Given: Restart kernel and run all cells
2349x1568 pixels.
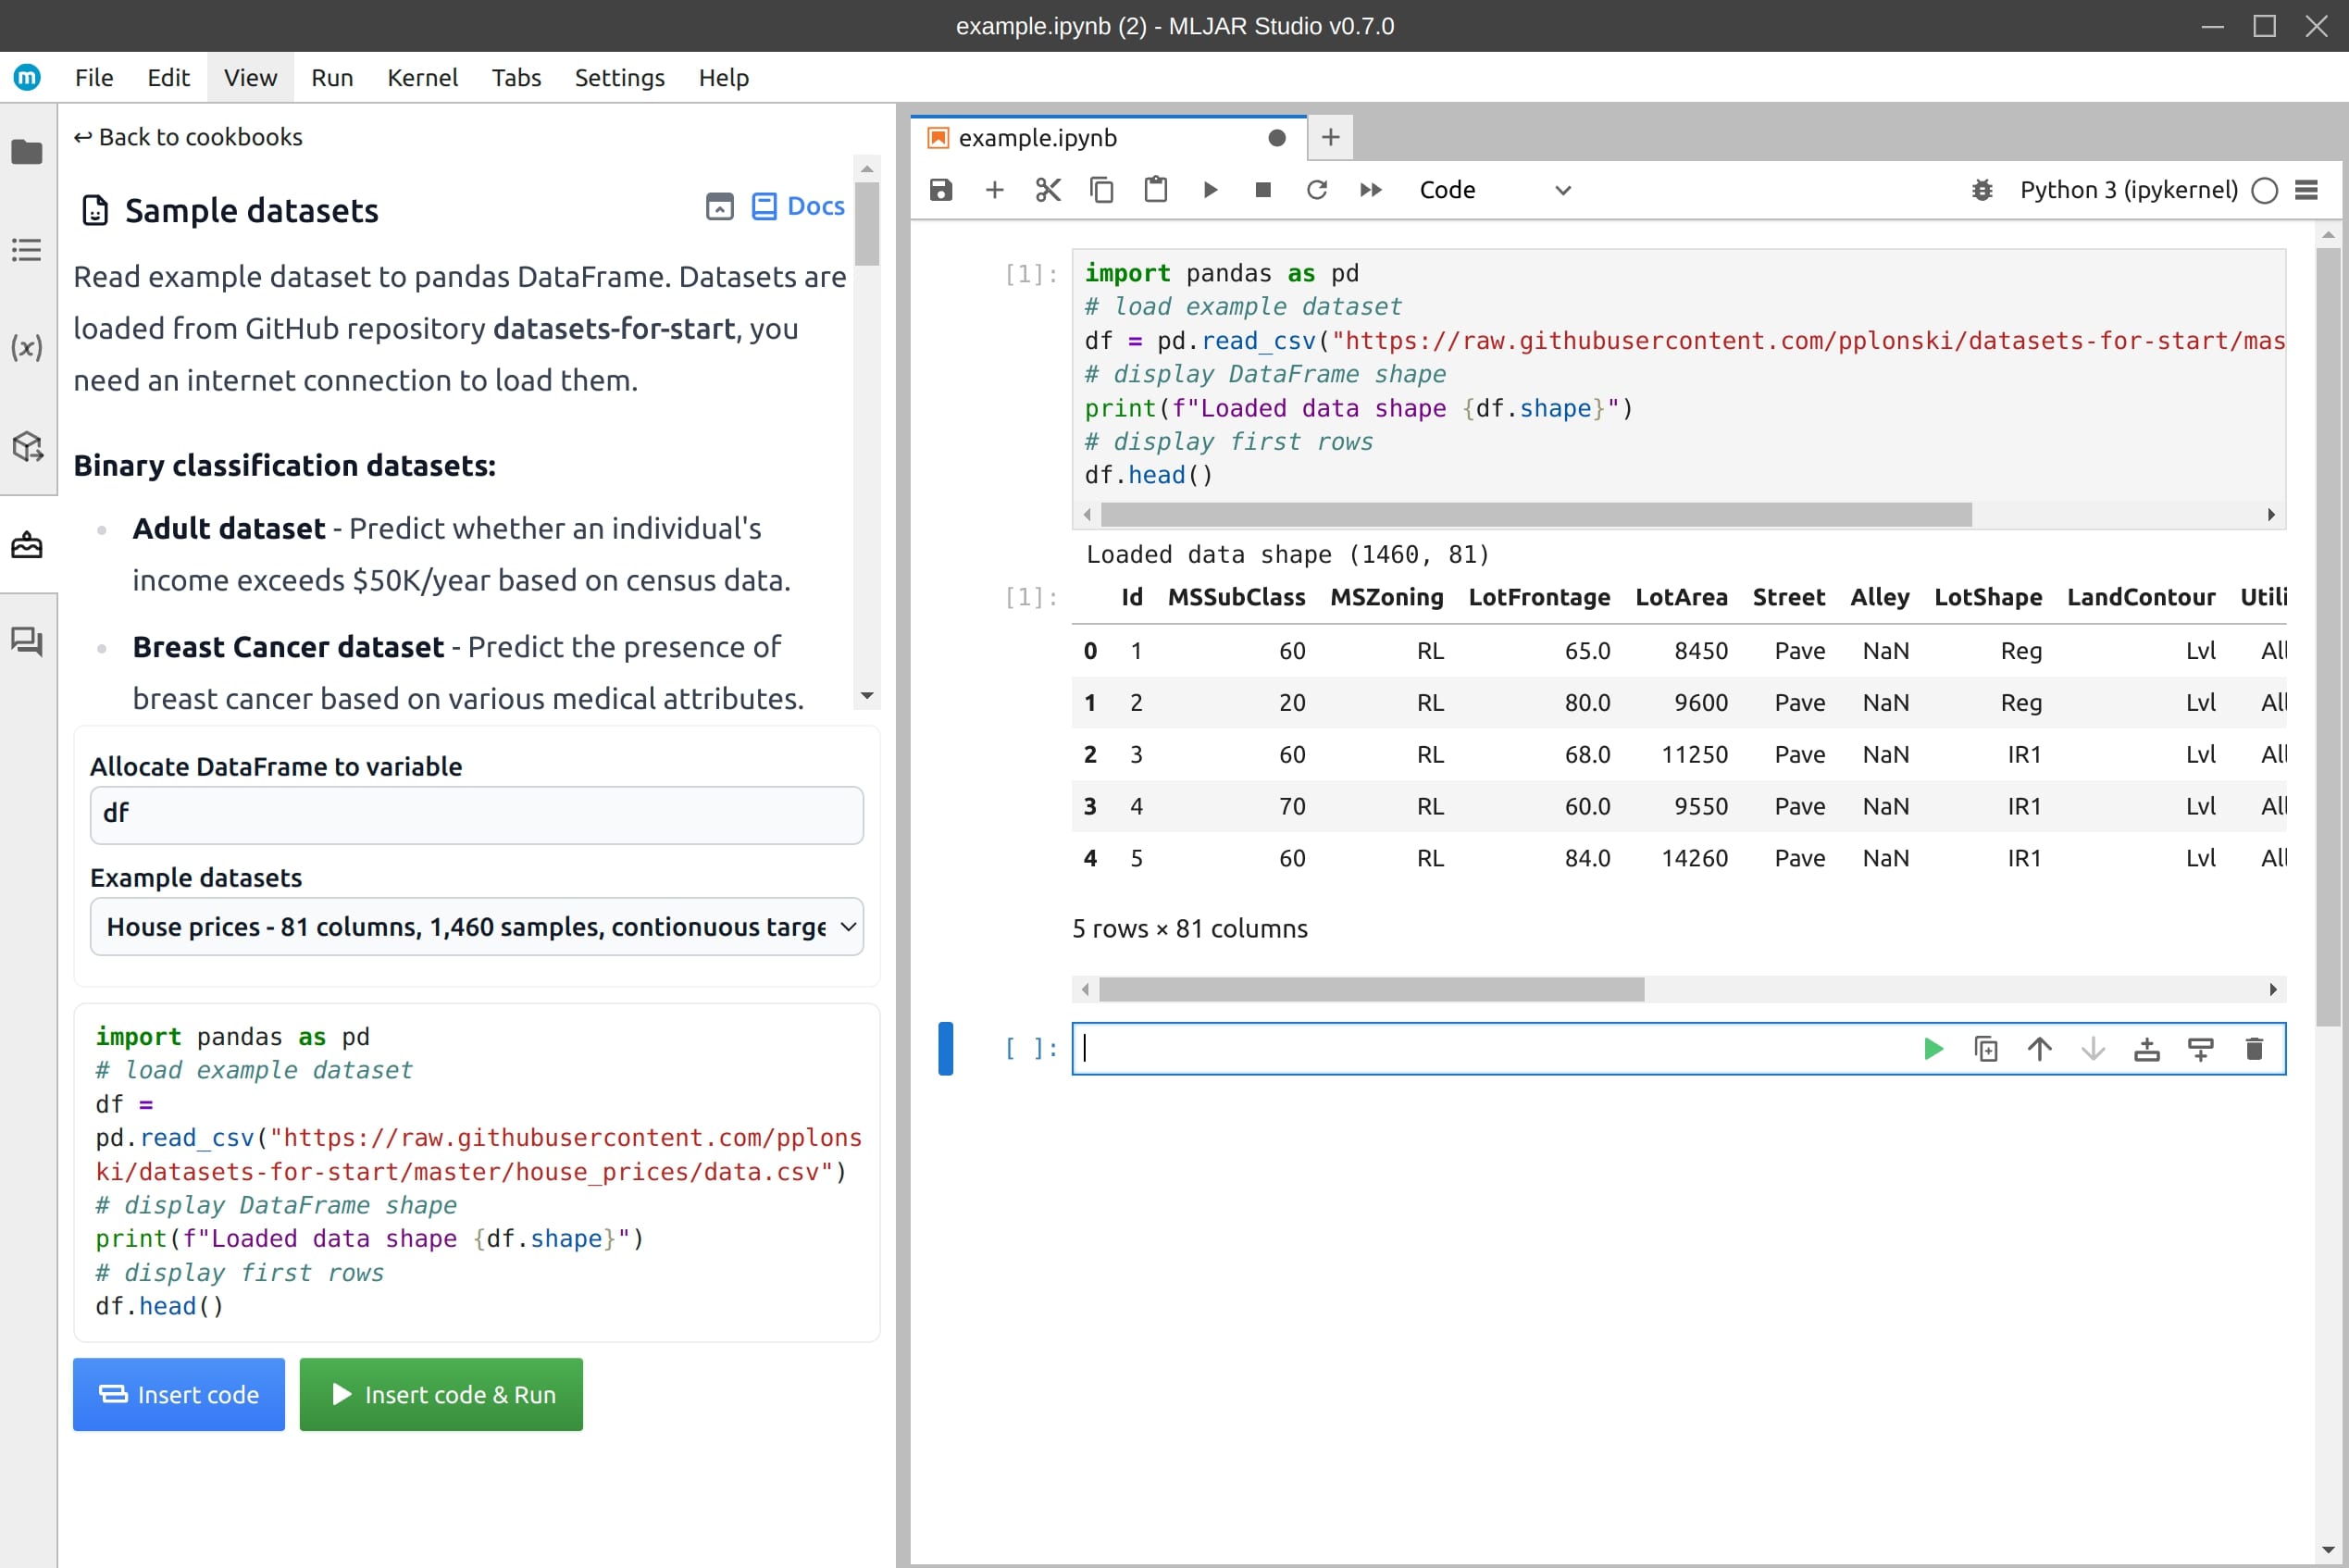Looking at the screenshot, I should [1371, 190].
